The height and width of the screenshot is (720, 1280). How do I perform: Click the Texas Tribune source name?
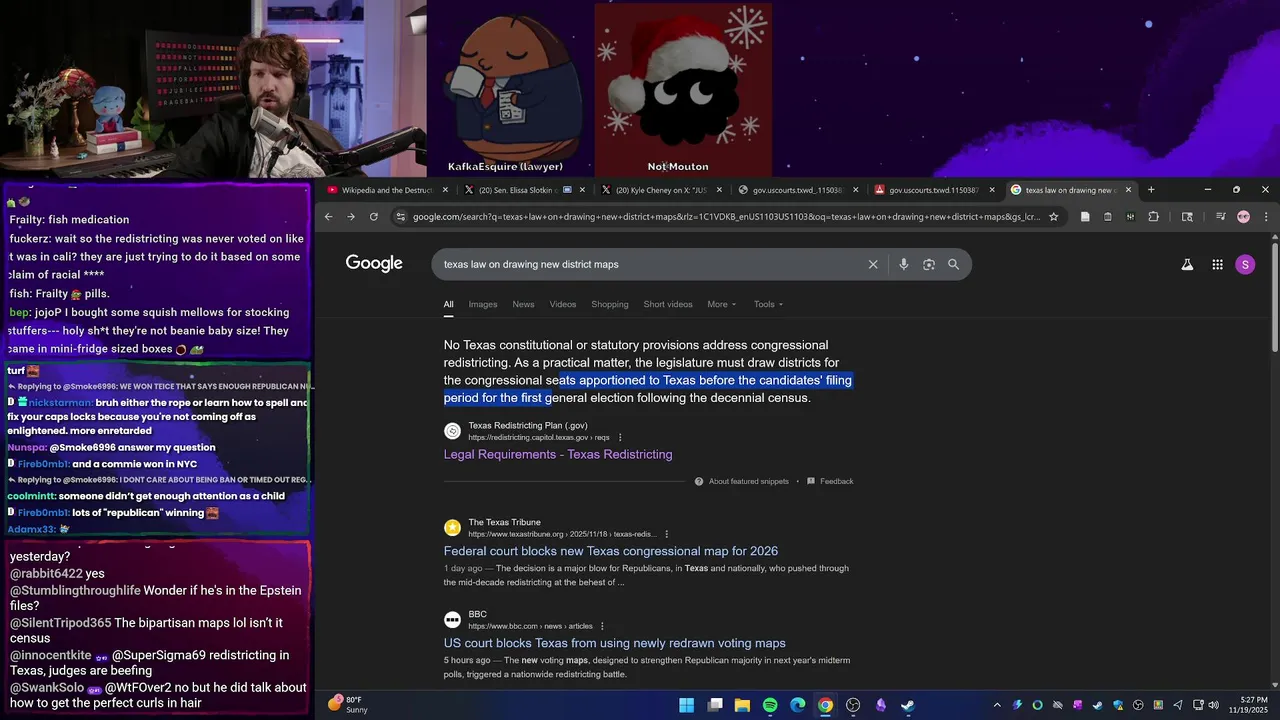505,522
